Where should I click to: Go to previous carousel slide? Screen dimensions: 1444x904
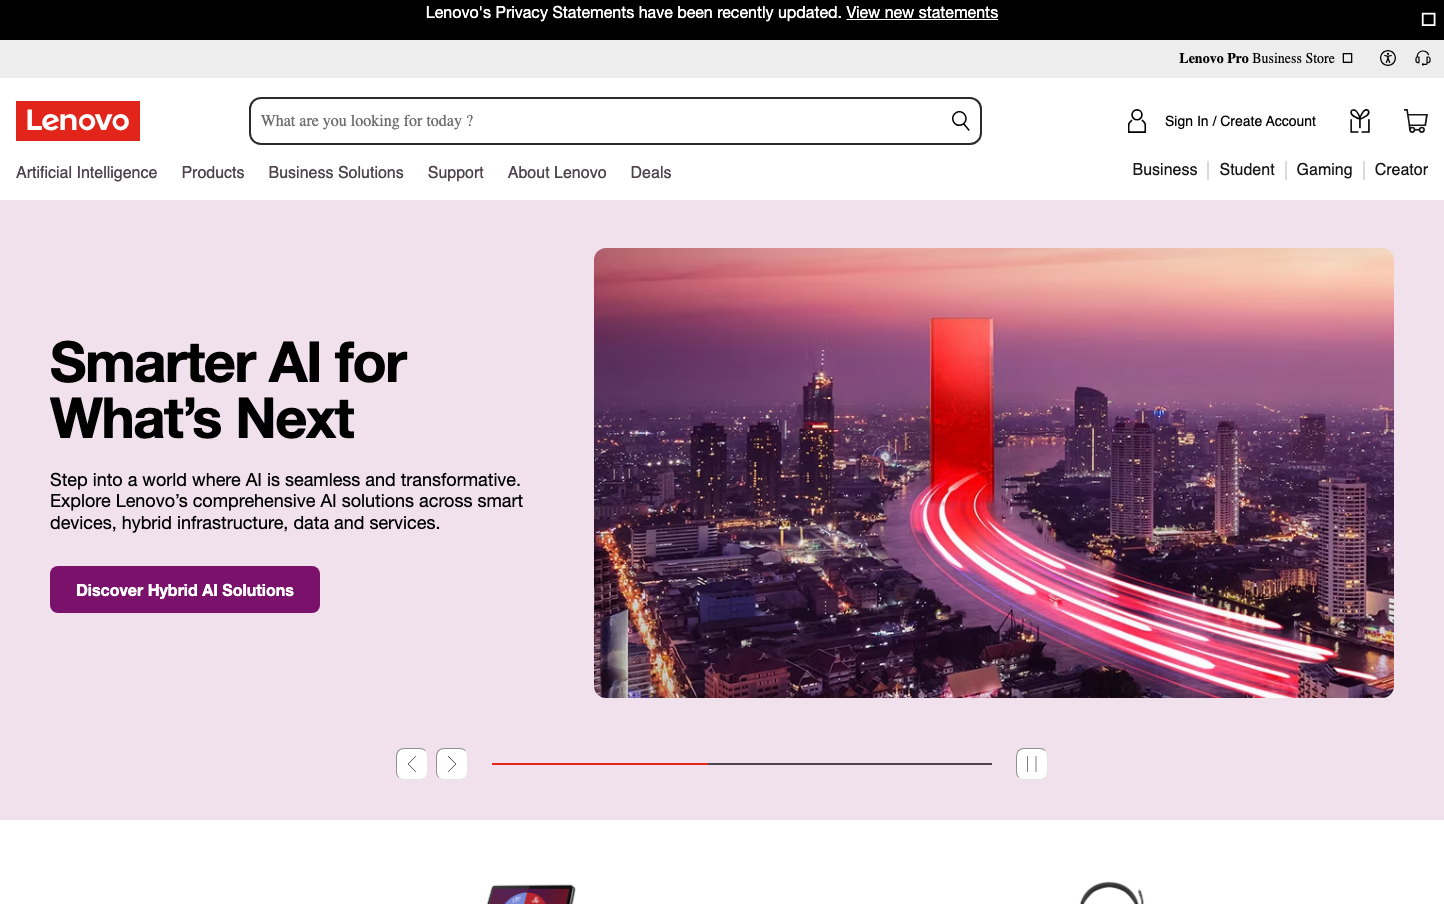coord(412,764)
